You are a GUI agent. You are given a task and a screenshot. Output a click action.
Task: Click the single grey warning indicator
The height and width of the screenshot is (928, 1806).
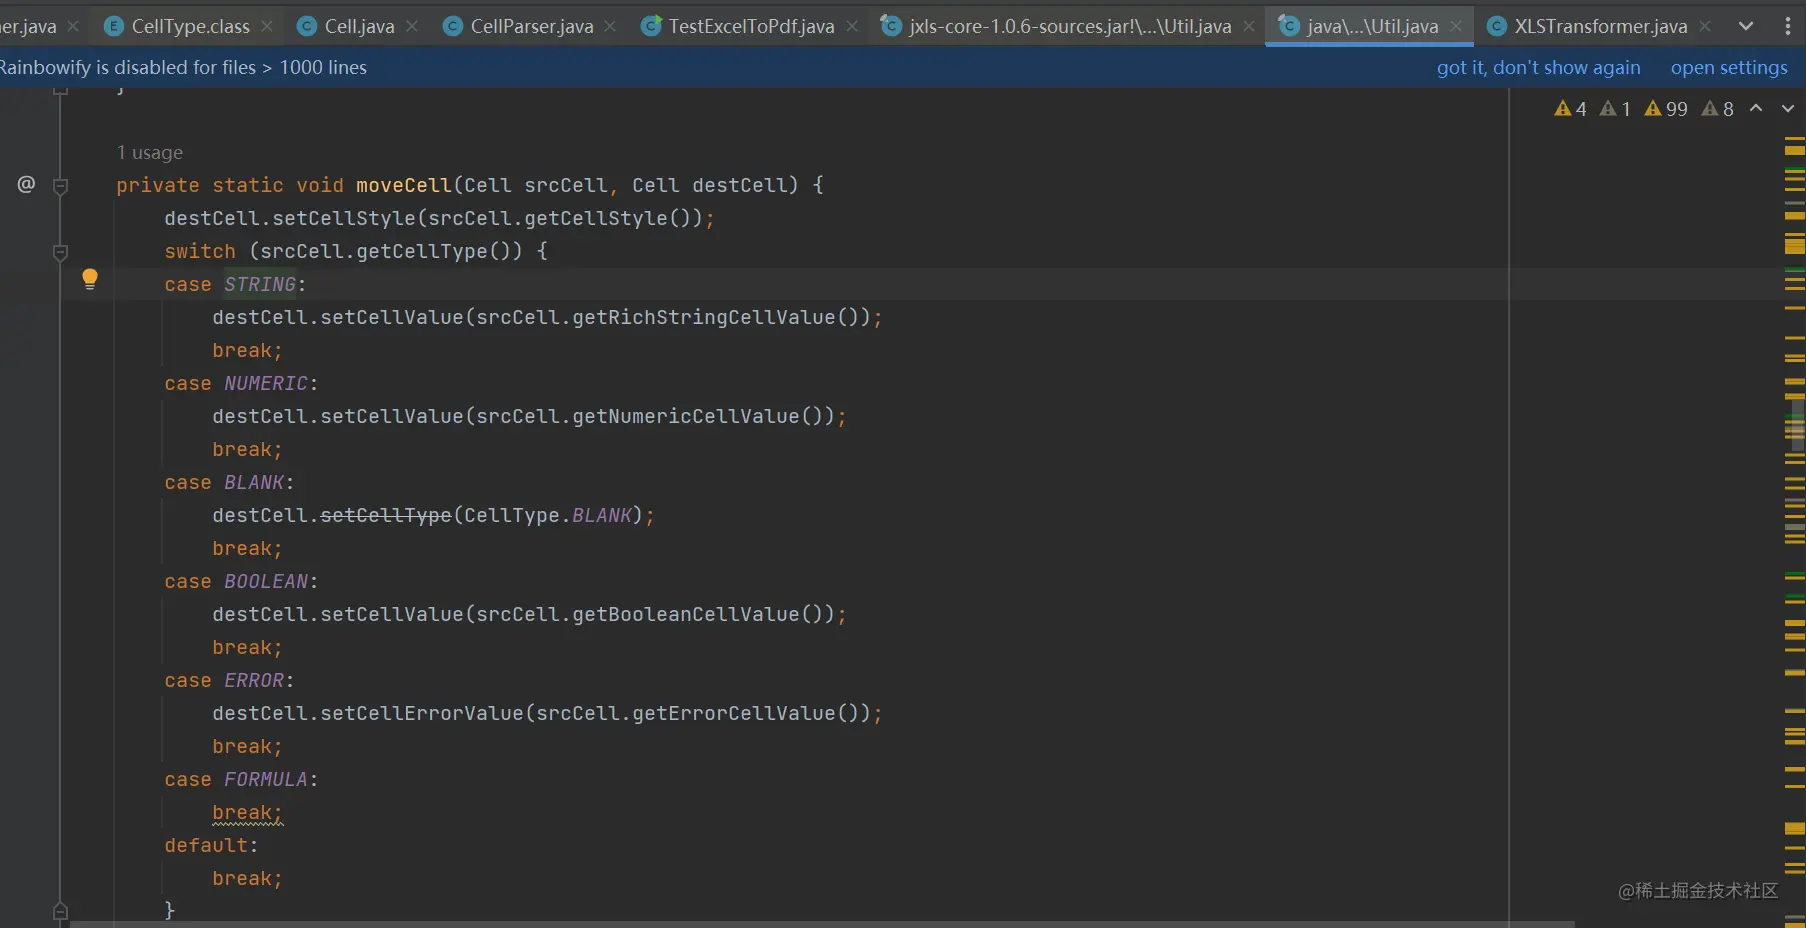pos(1613,109)
